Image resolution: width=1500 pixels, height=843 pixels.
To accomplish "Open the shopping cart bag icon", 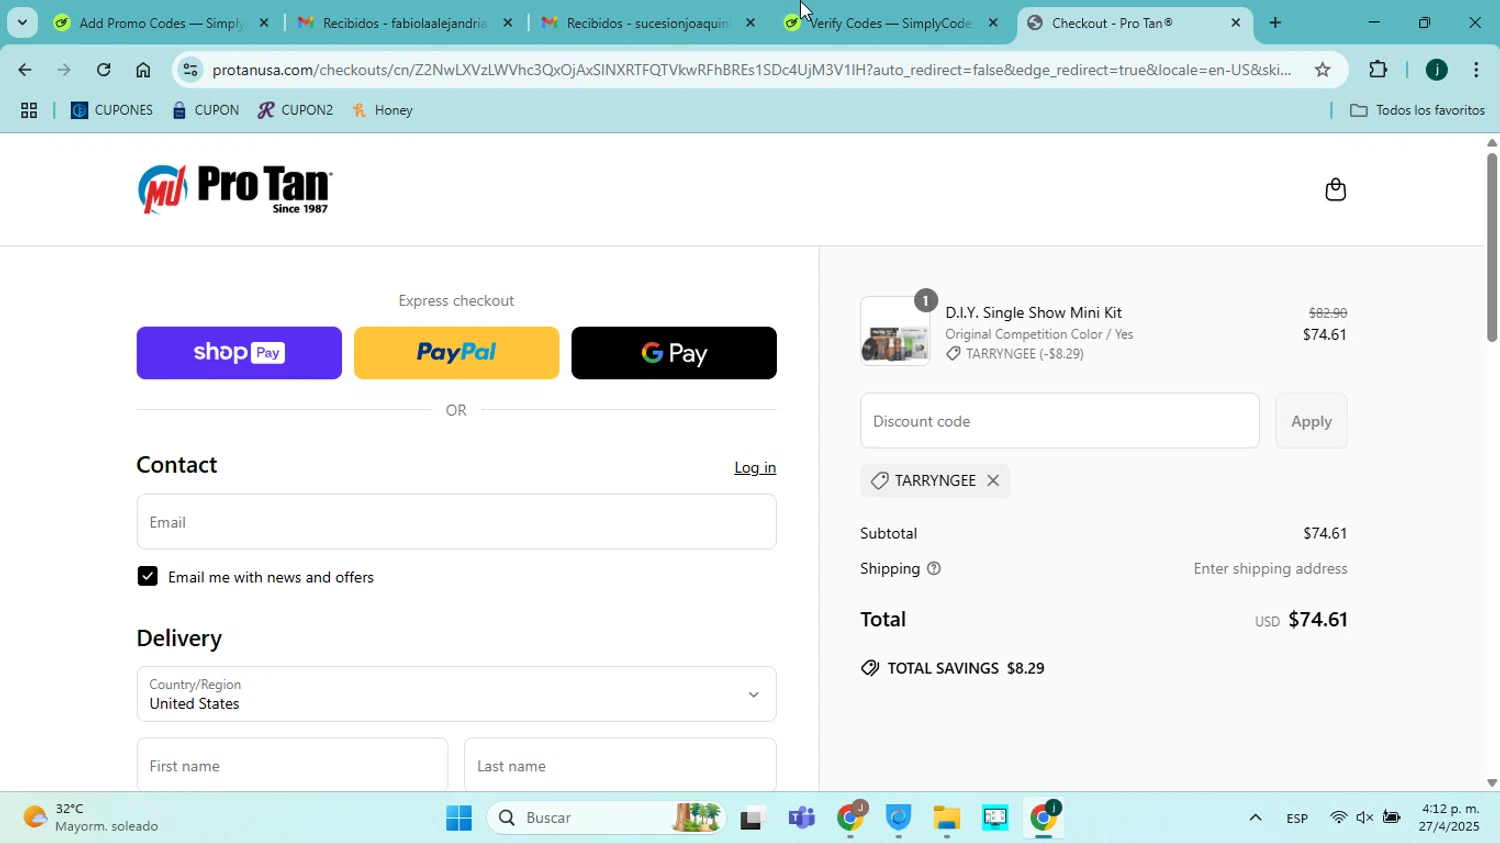I will 1335,190.
